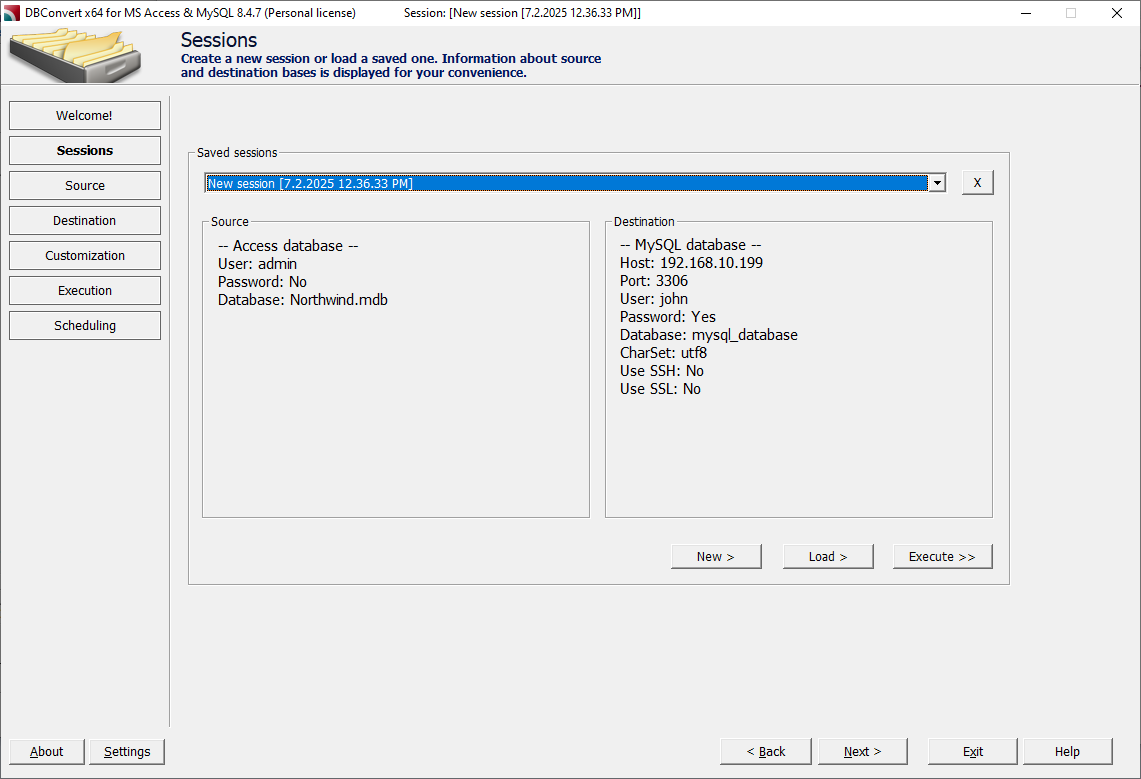1141x779 pixels.
Task: Select the Sessions step
Action: coord(84,151)
